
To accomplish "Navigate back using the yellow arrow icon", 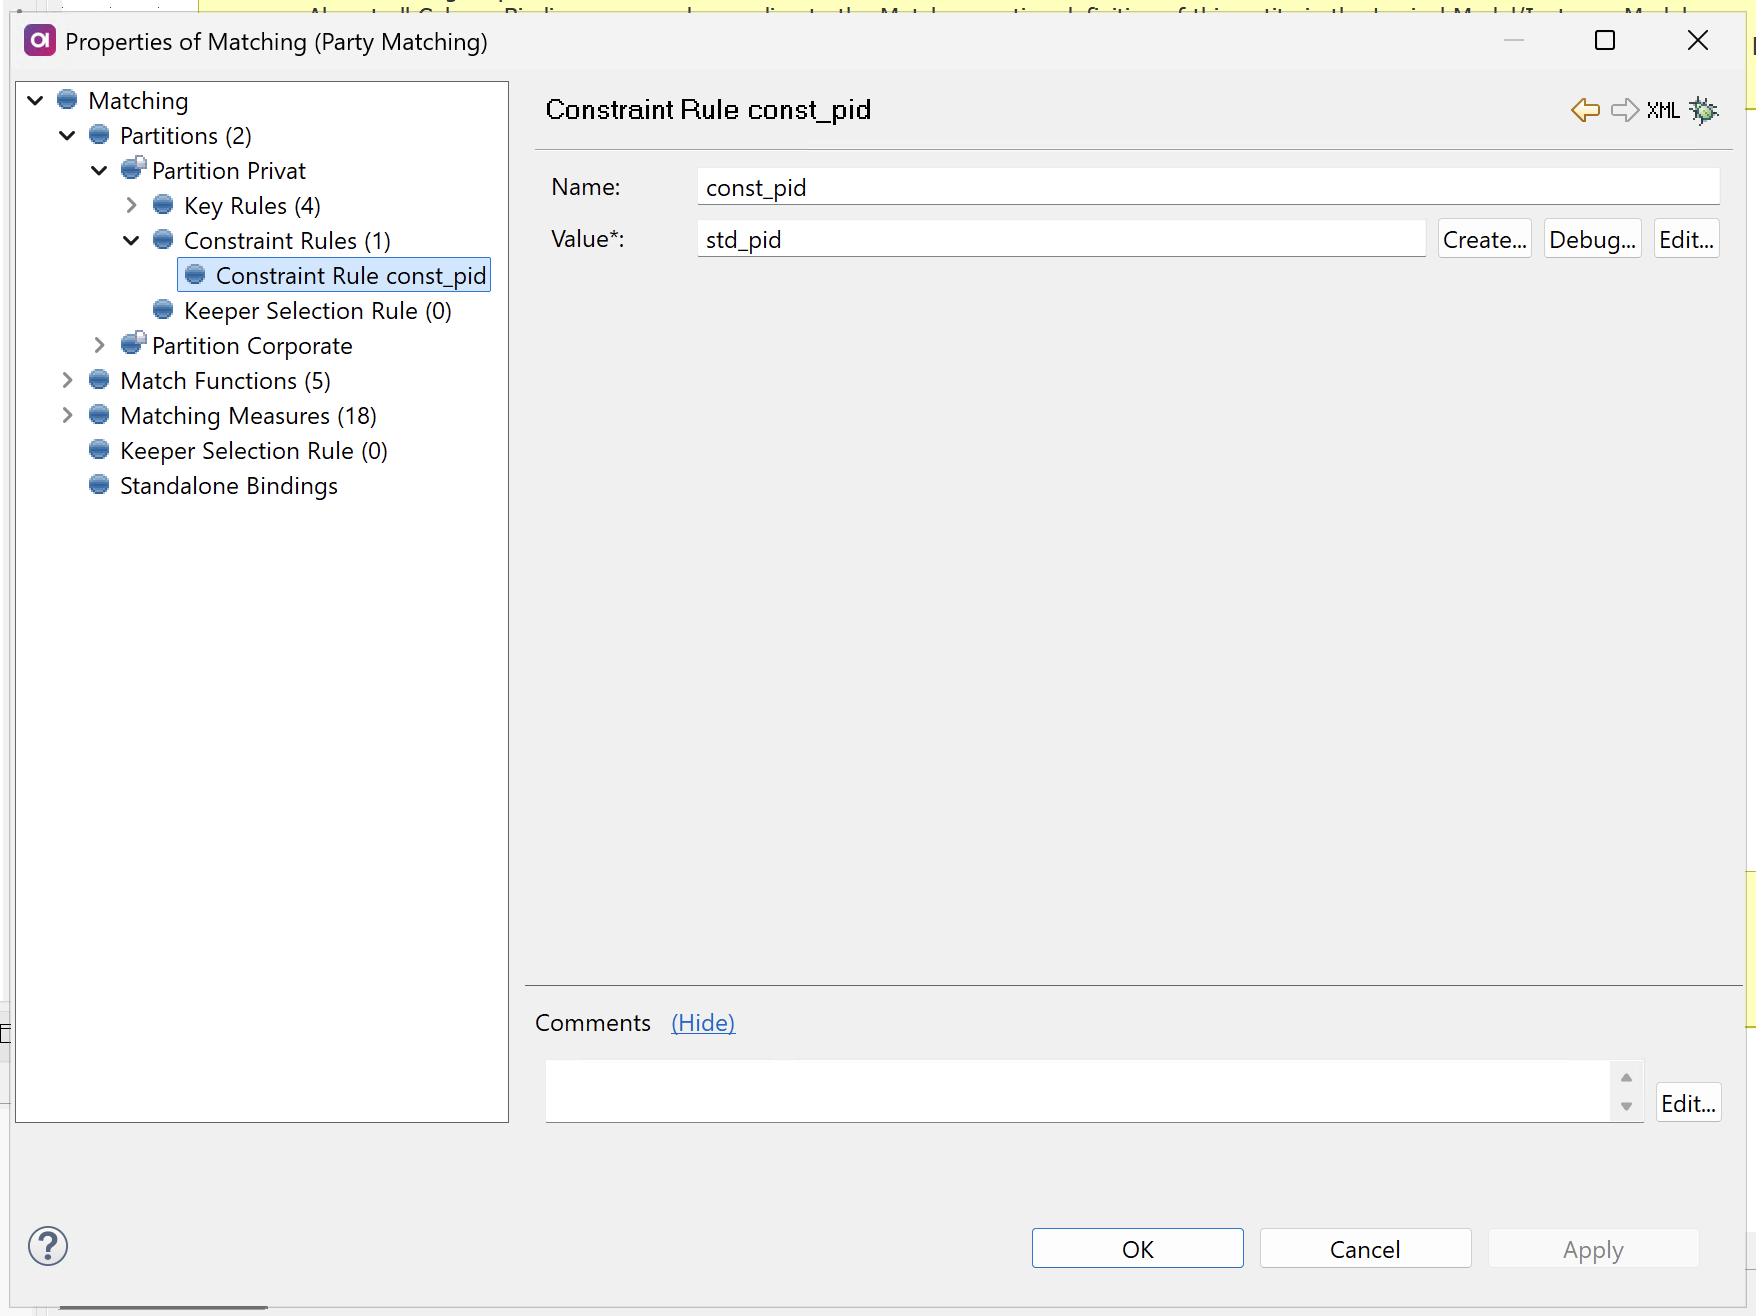I will point(1584,110).
